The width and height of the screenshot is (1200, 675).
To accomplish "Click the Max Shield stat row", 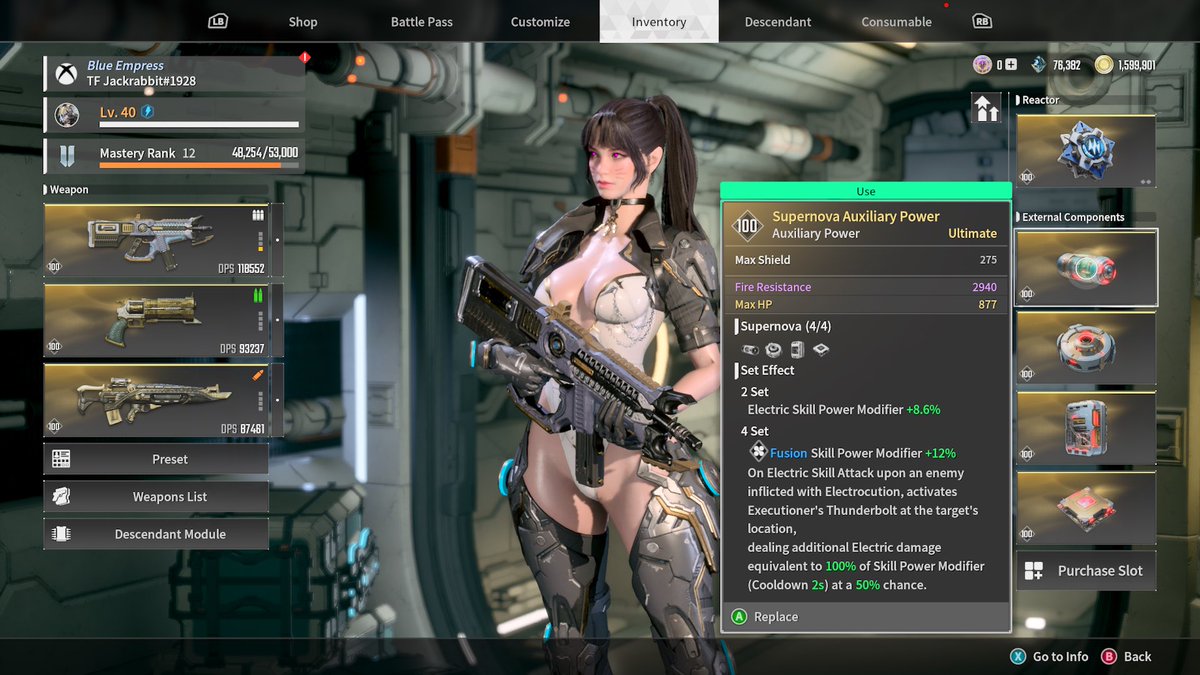I will (866, 260).
